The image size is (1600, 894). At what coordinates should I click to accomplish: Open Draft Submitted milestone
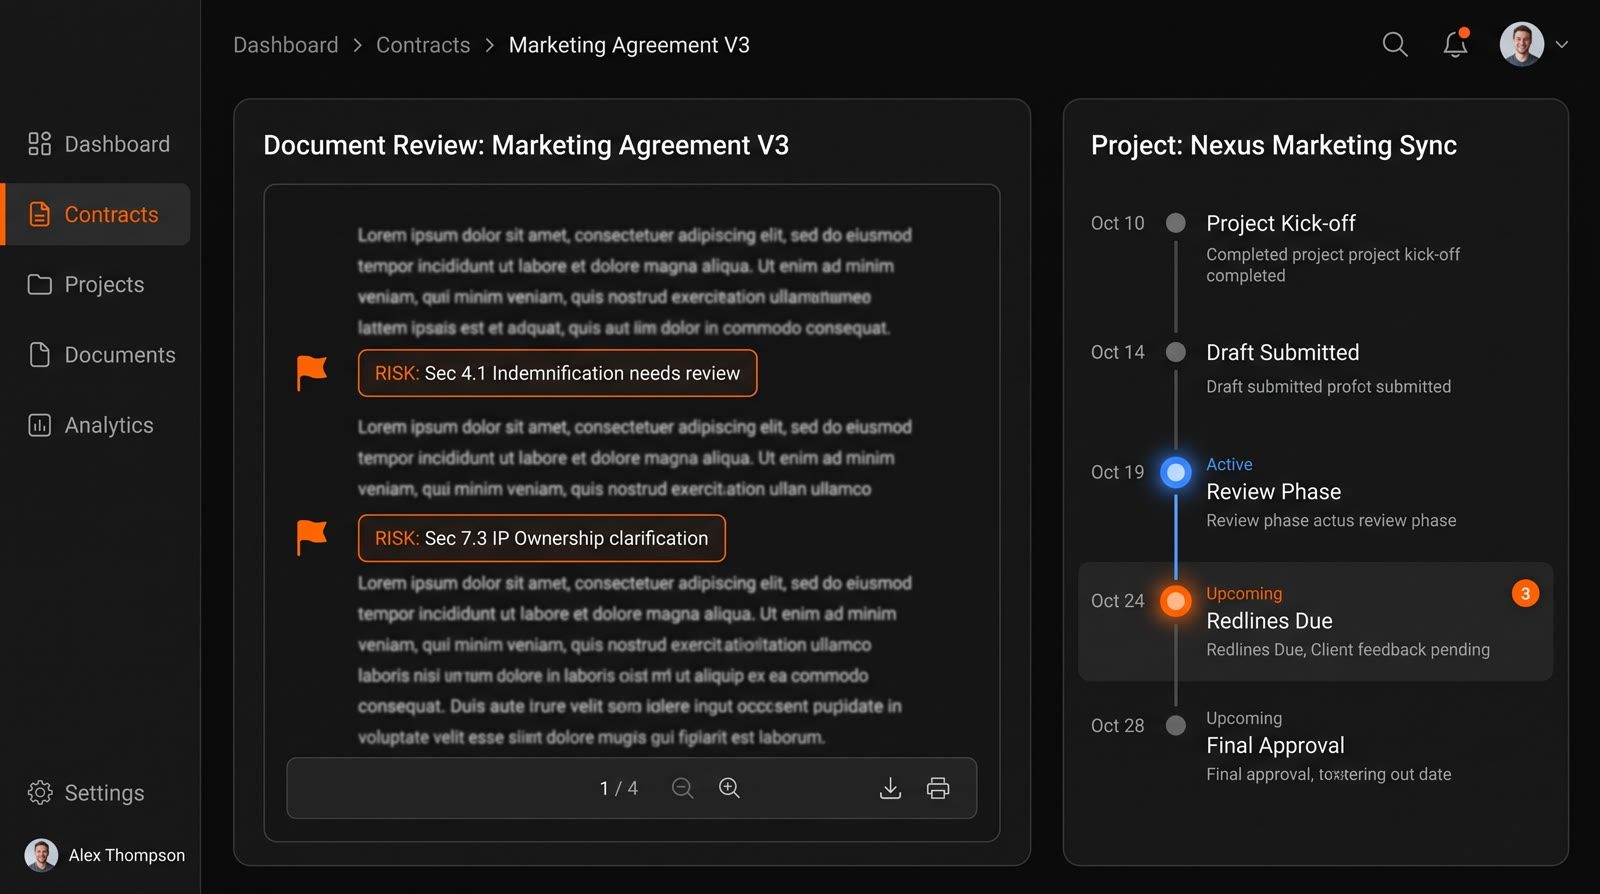click(x=1282, y=352)
